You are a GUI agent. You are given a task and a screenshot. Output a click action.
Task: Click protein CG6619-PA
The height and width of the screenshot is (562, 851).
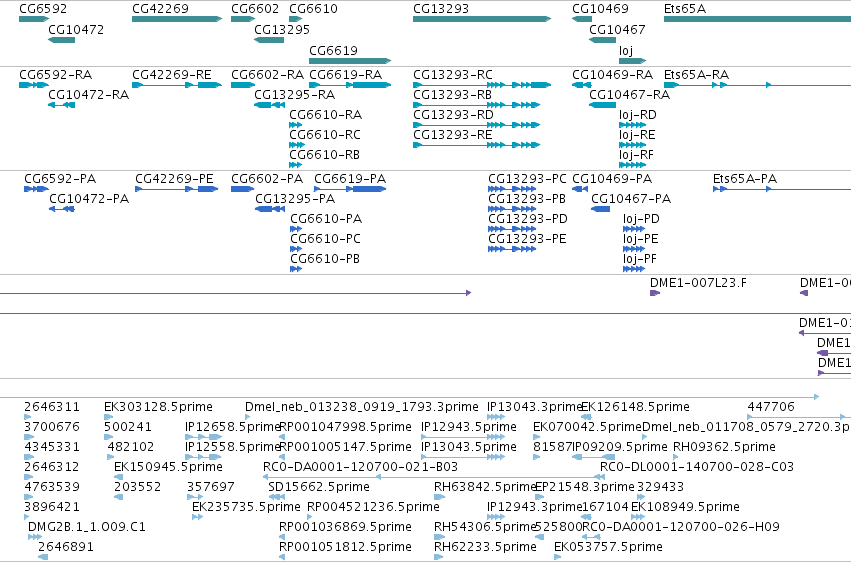tap(350, 178)
